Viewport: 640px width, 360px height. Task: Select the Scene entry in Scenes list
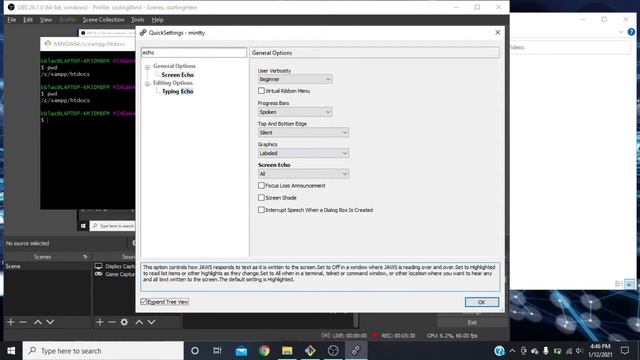coord(47,266)
